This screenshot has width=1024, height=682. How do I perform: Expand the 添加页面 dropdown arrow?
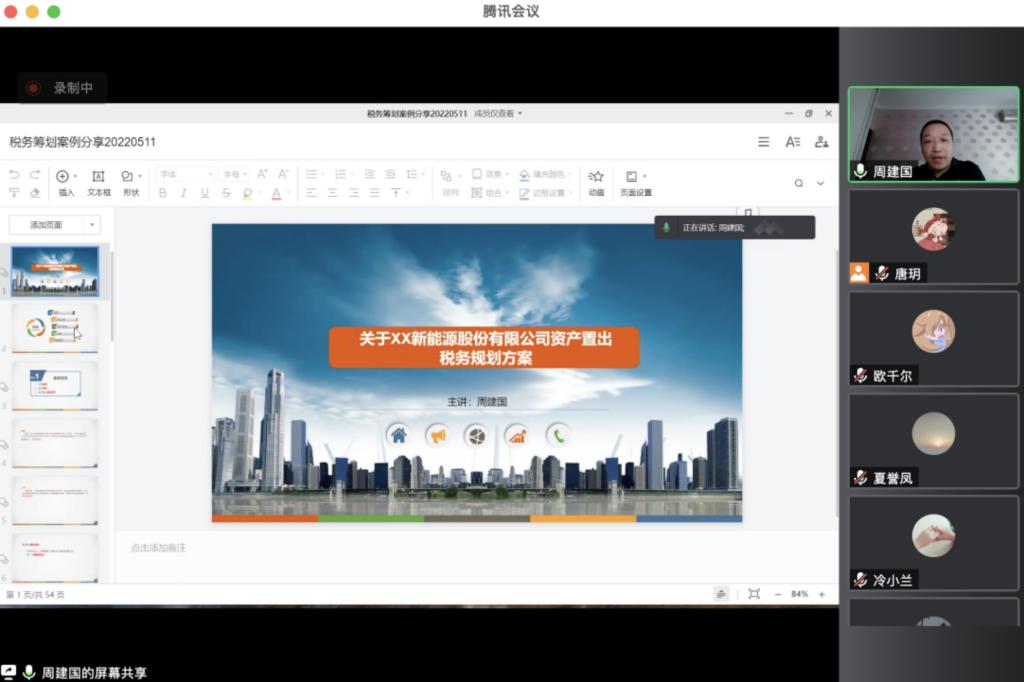(93, 225)
